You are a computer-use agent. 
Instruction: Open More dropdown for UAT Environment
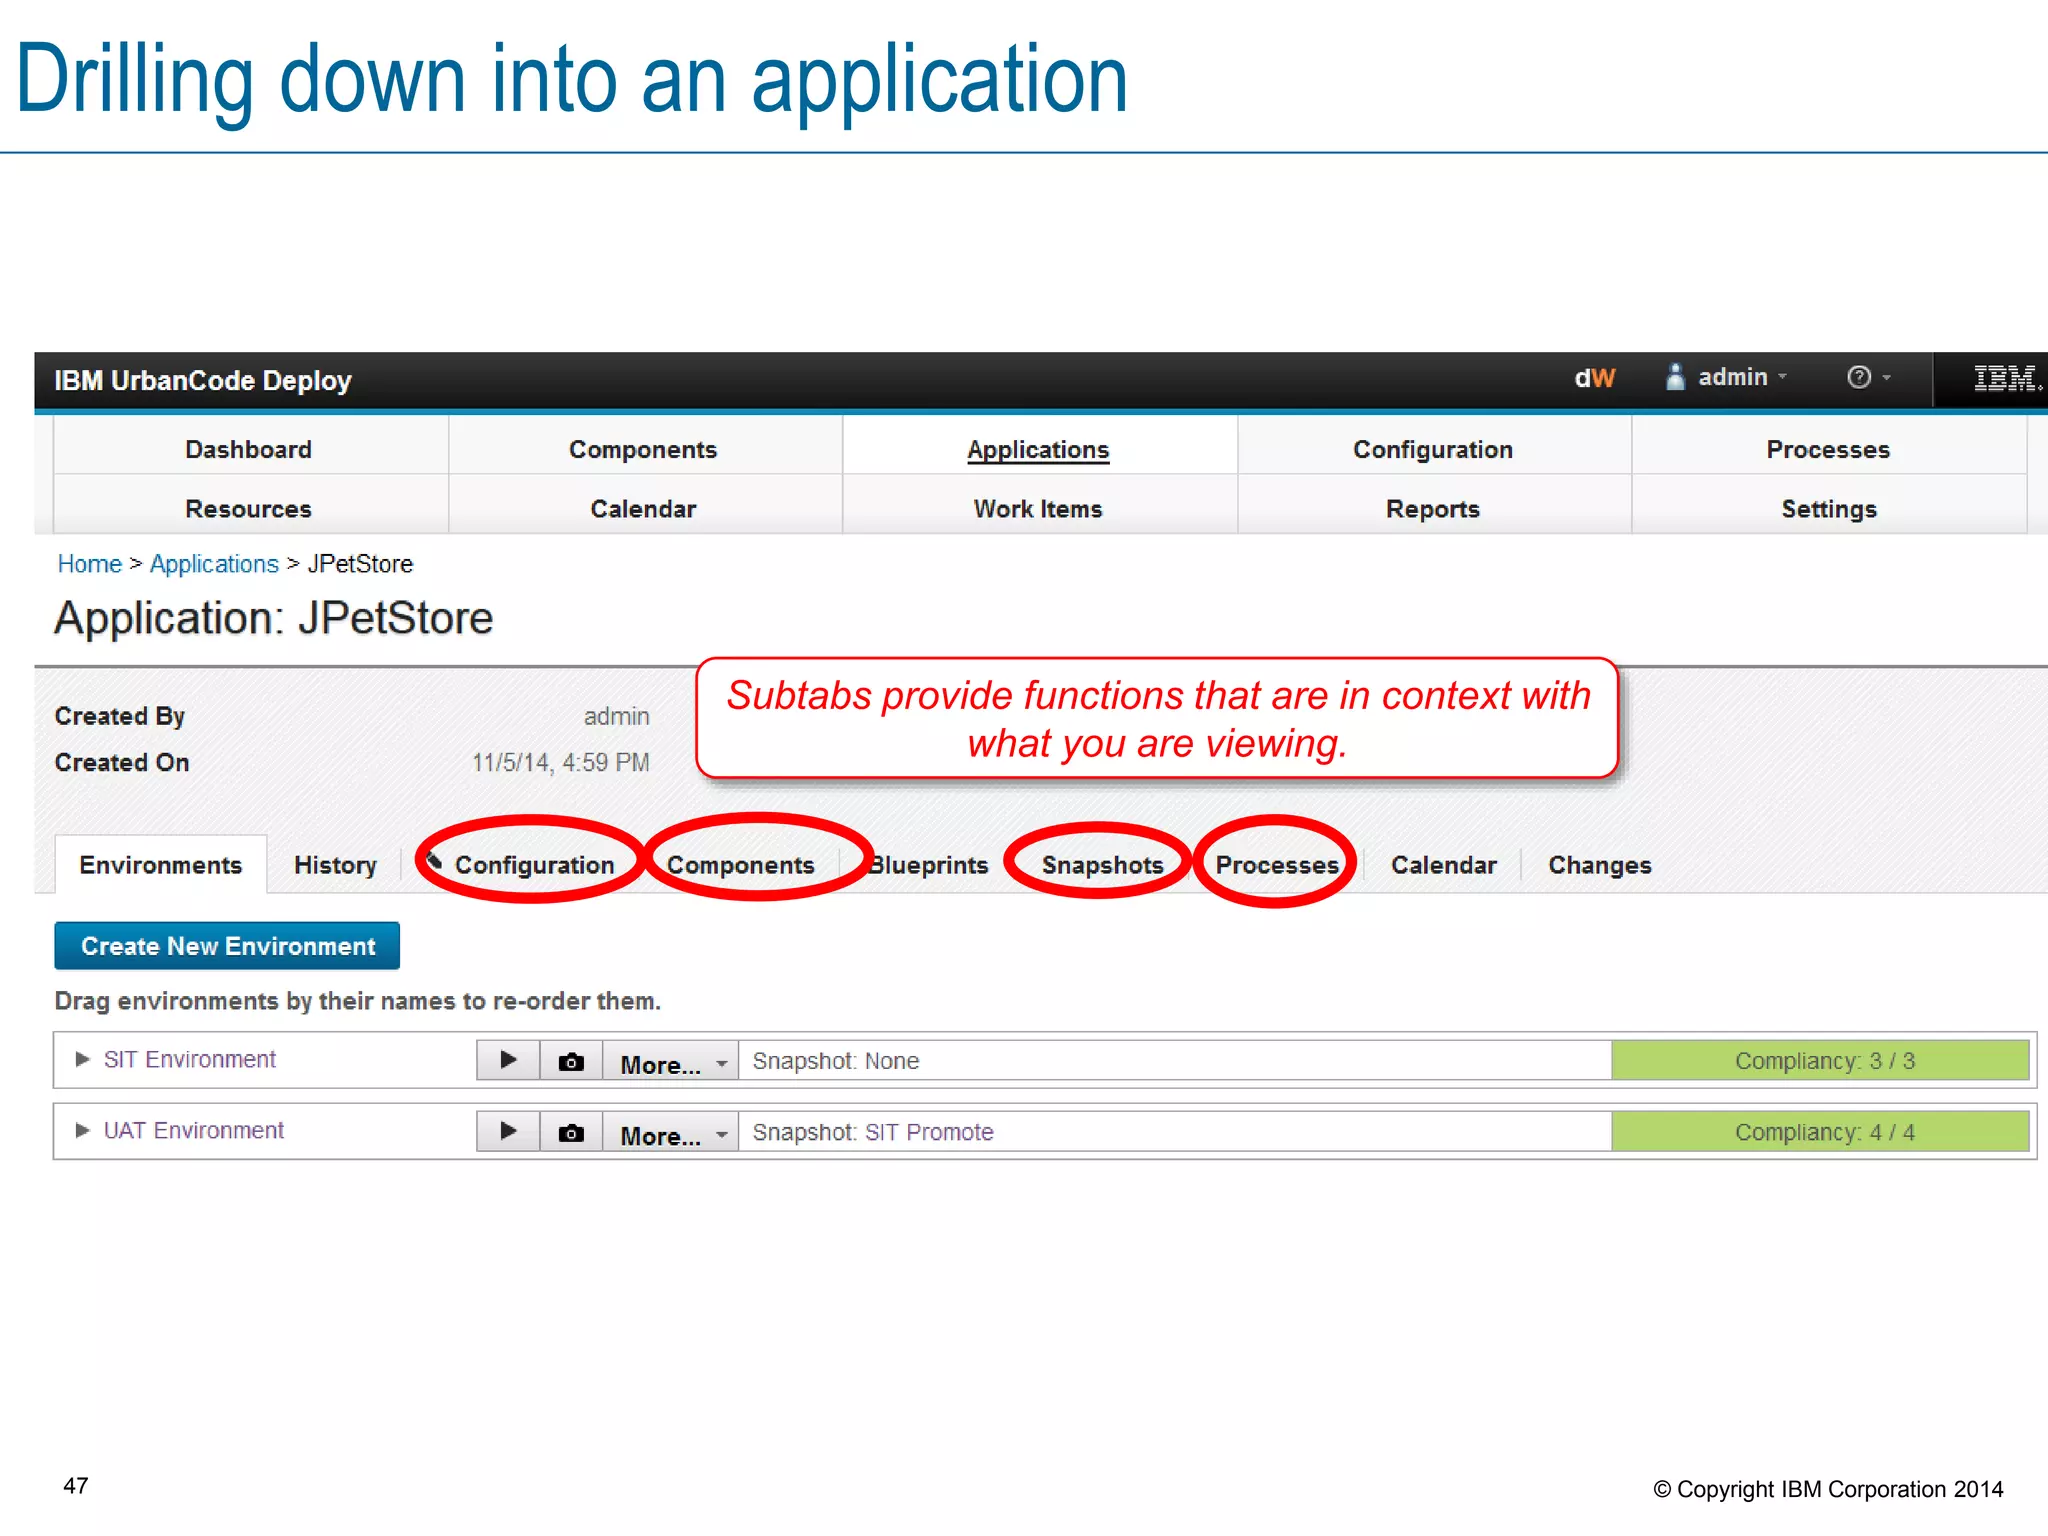(671, 1135)
